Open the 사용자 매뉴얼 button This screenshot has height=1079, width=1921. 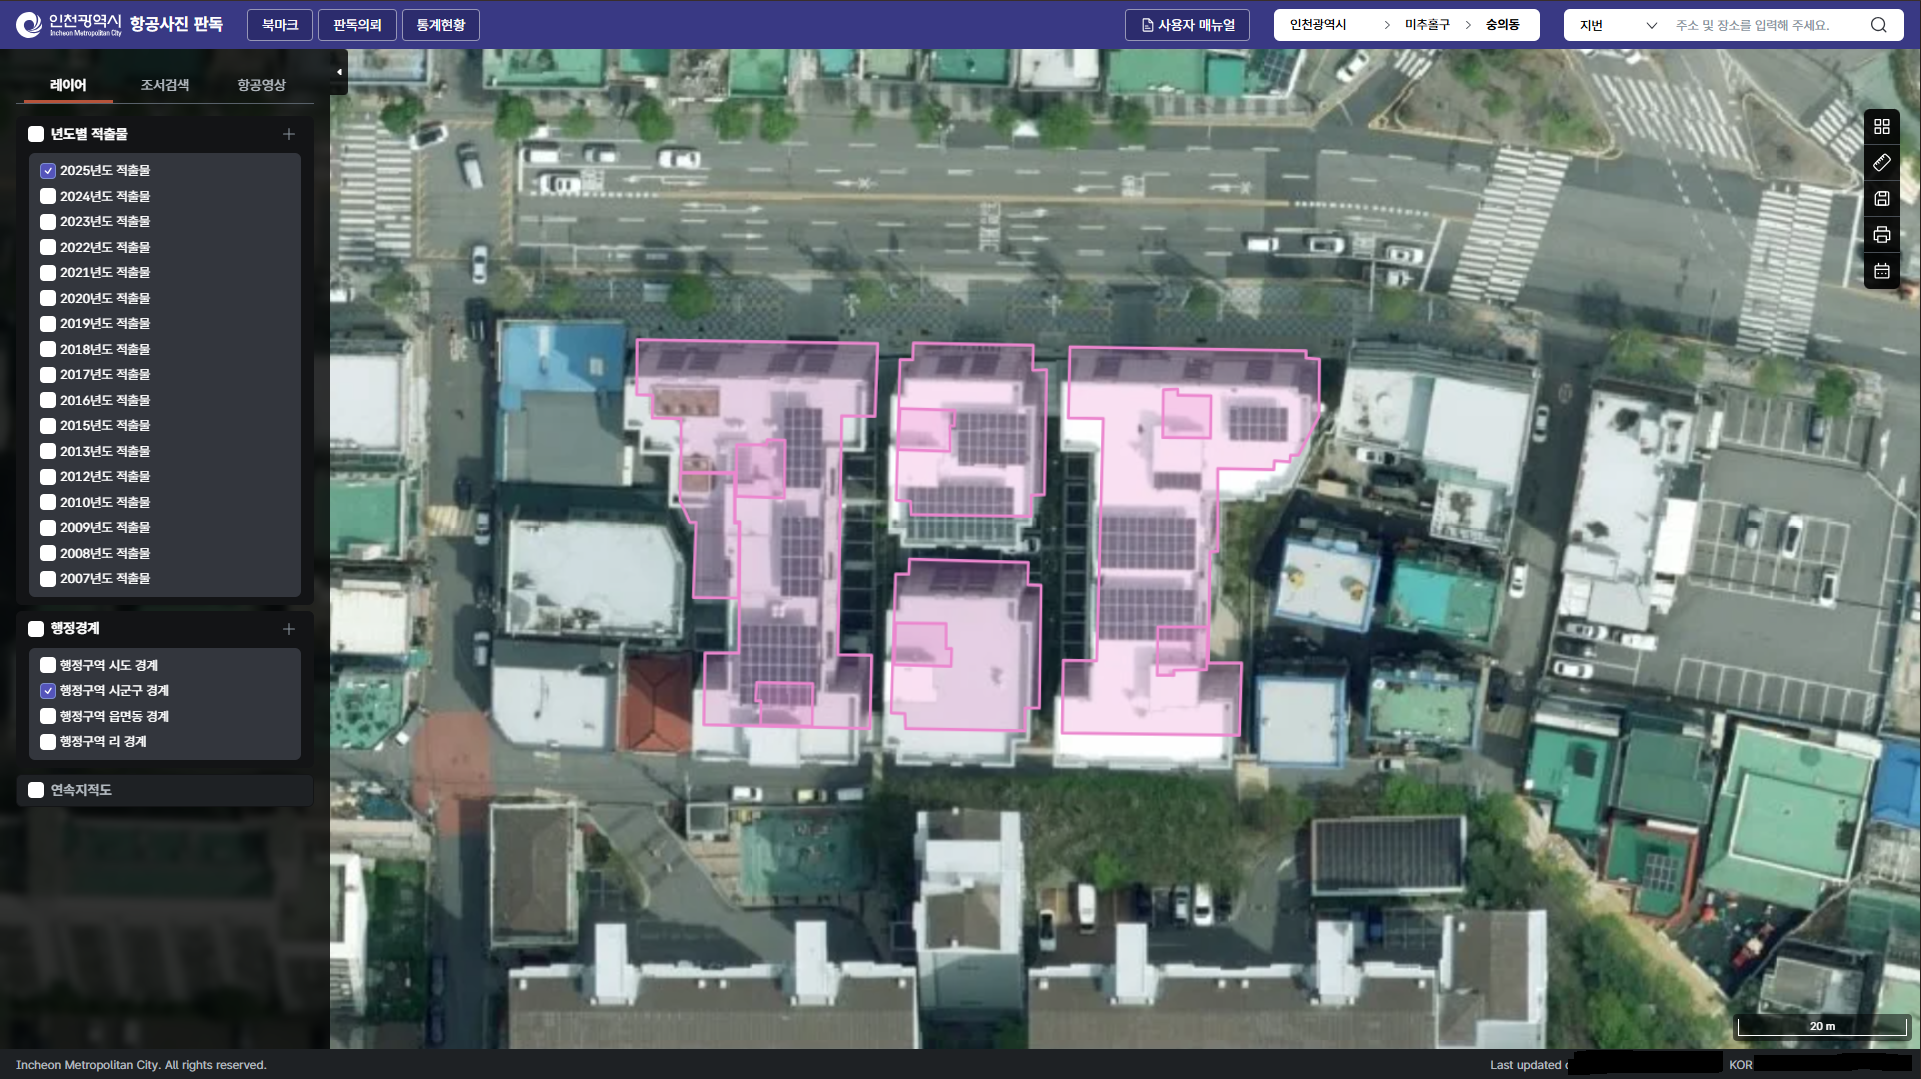pos(1187,25)
